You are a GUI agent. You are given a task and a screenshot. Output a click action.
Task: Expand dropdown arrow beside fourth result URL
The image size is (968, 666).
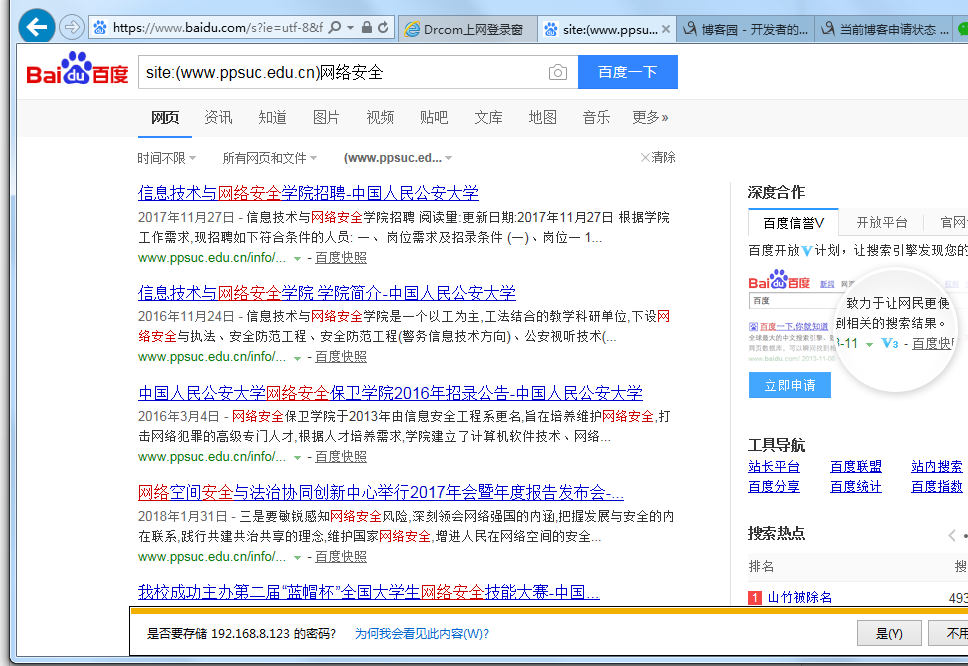[297, 558]
